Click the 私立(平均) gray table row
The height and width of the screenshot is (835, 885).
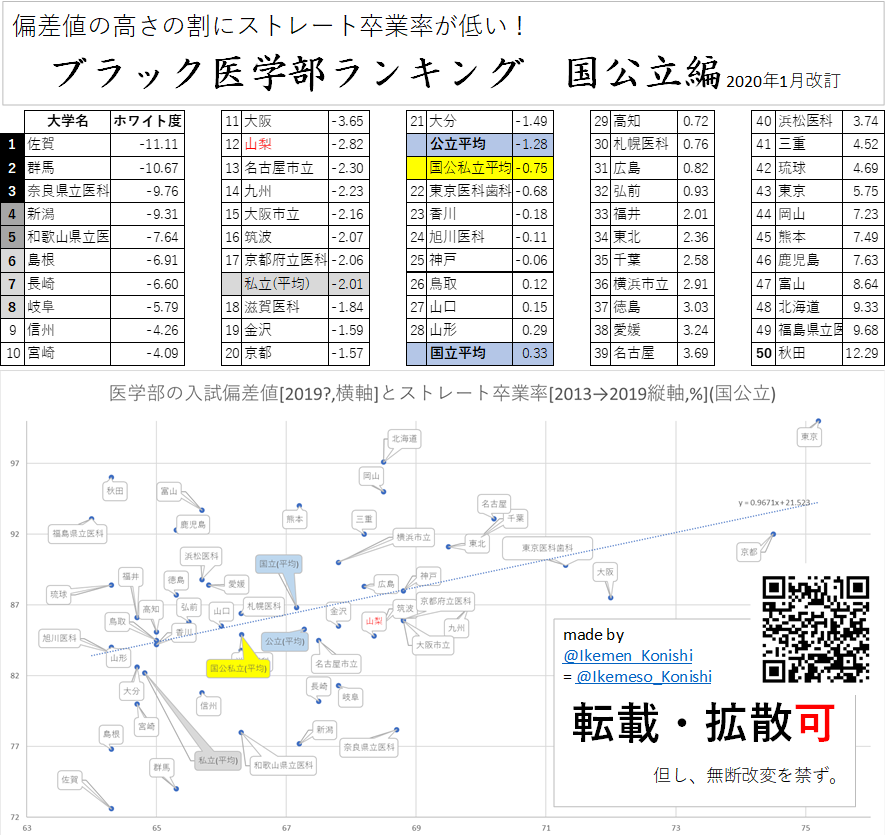(x=296, y=283)
